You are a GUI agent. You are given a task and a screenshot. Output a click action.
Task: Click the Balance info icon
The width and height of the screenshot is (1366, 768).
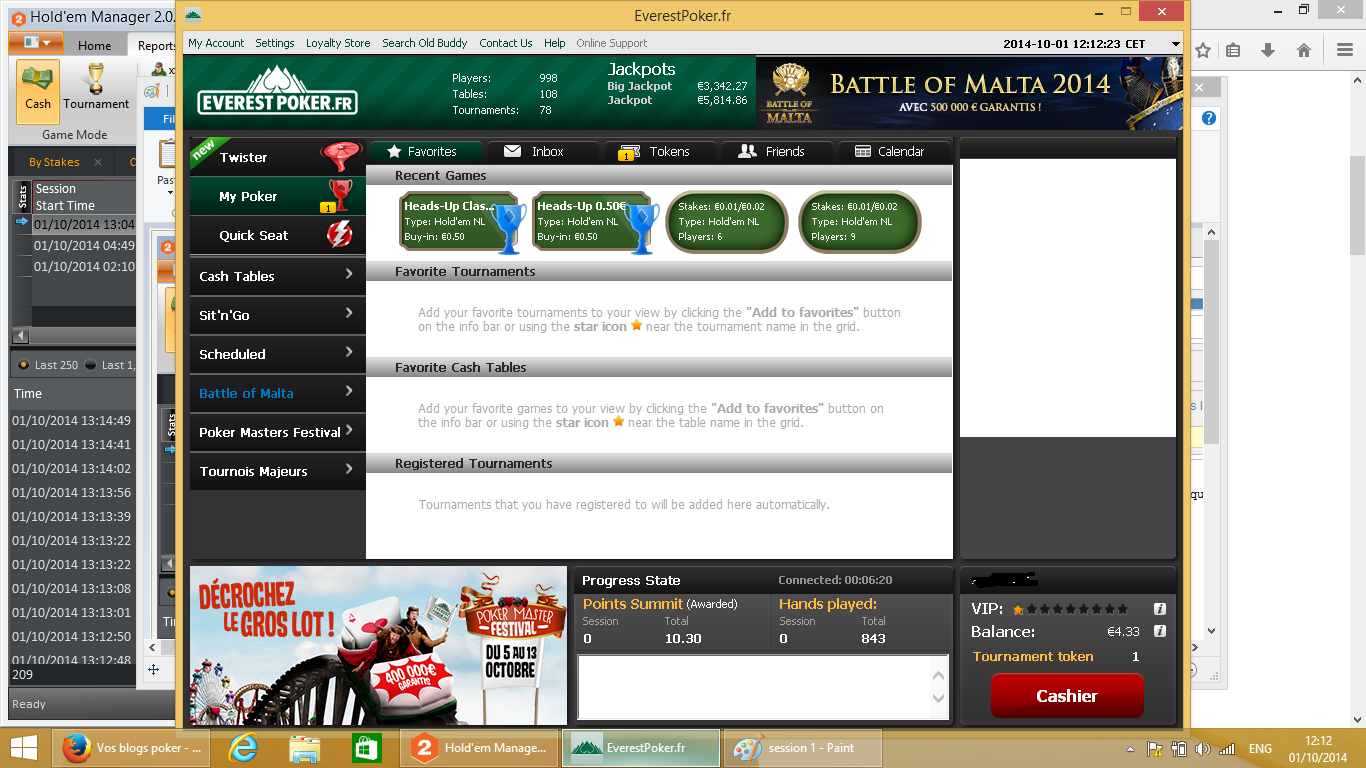(1160, 631)
